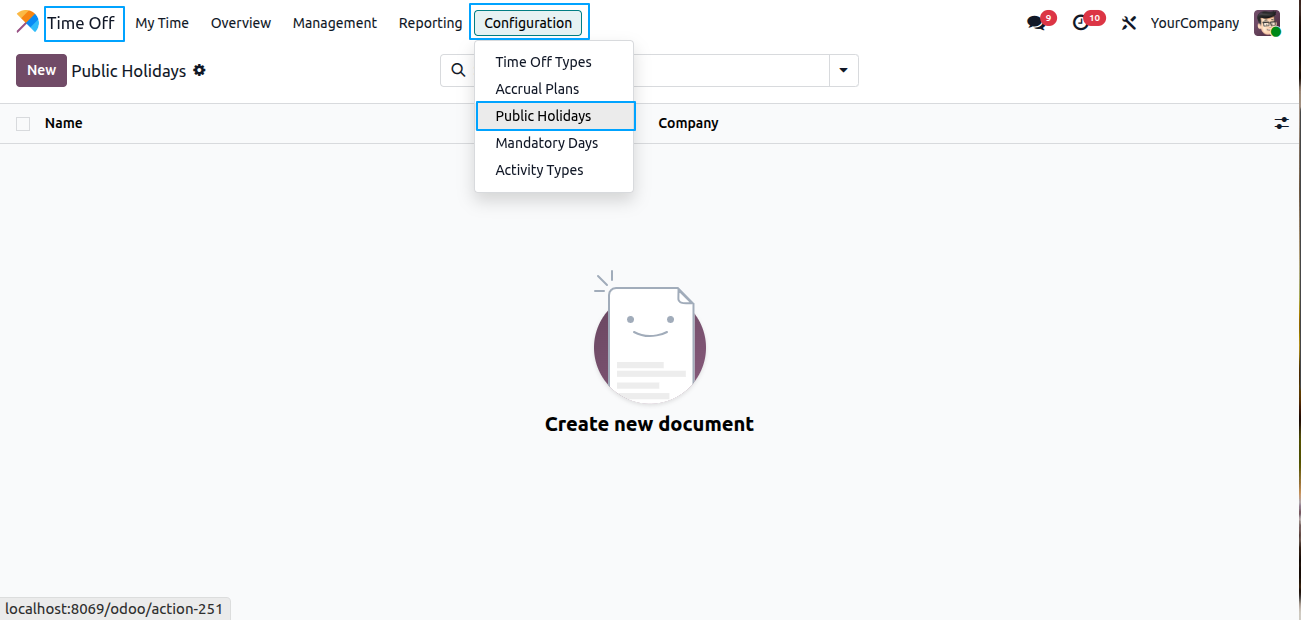Screen dimensions: 1301x620
Task: Open the Reporting menu
Action: click(x=430, y=23)
